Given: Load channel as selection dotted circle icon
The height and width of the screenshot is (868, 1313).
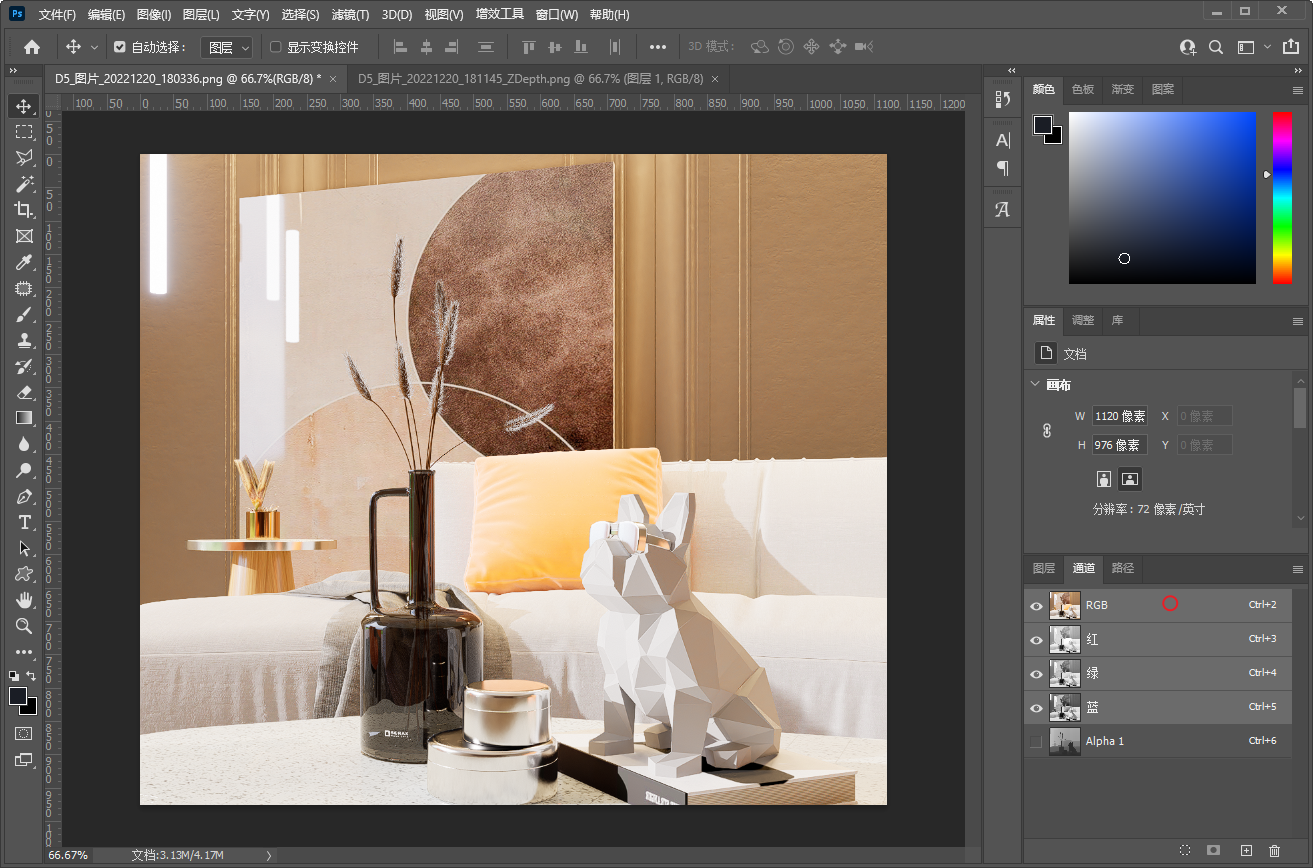Looking at the screenshot, I should point(1185,850).
